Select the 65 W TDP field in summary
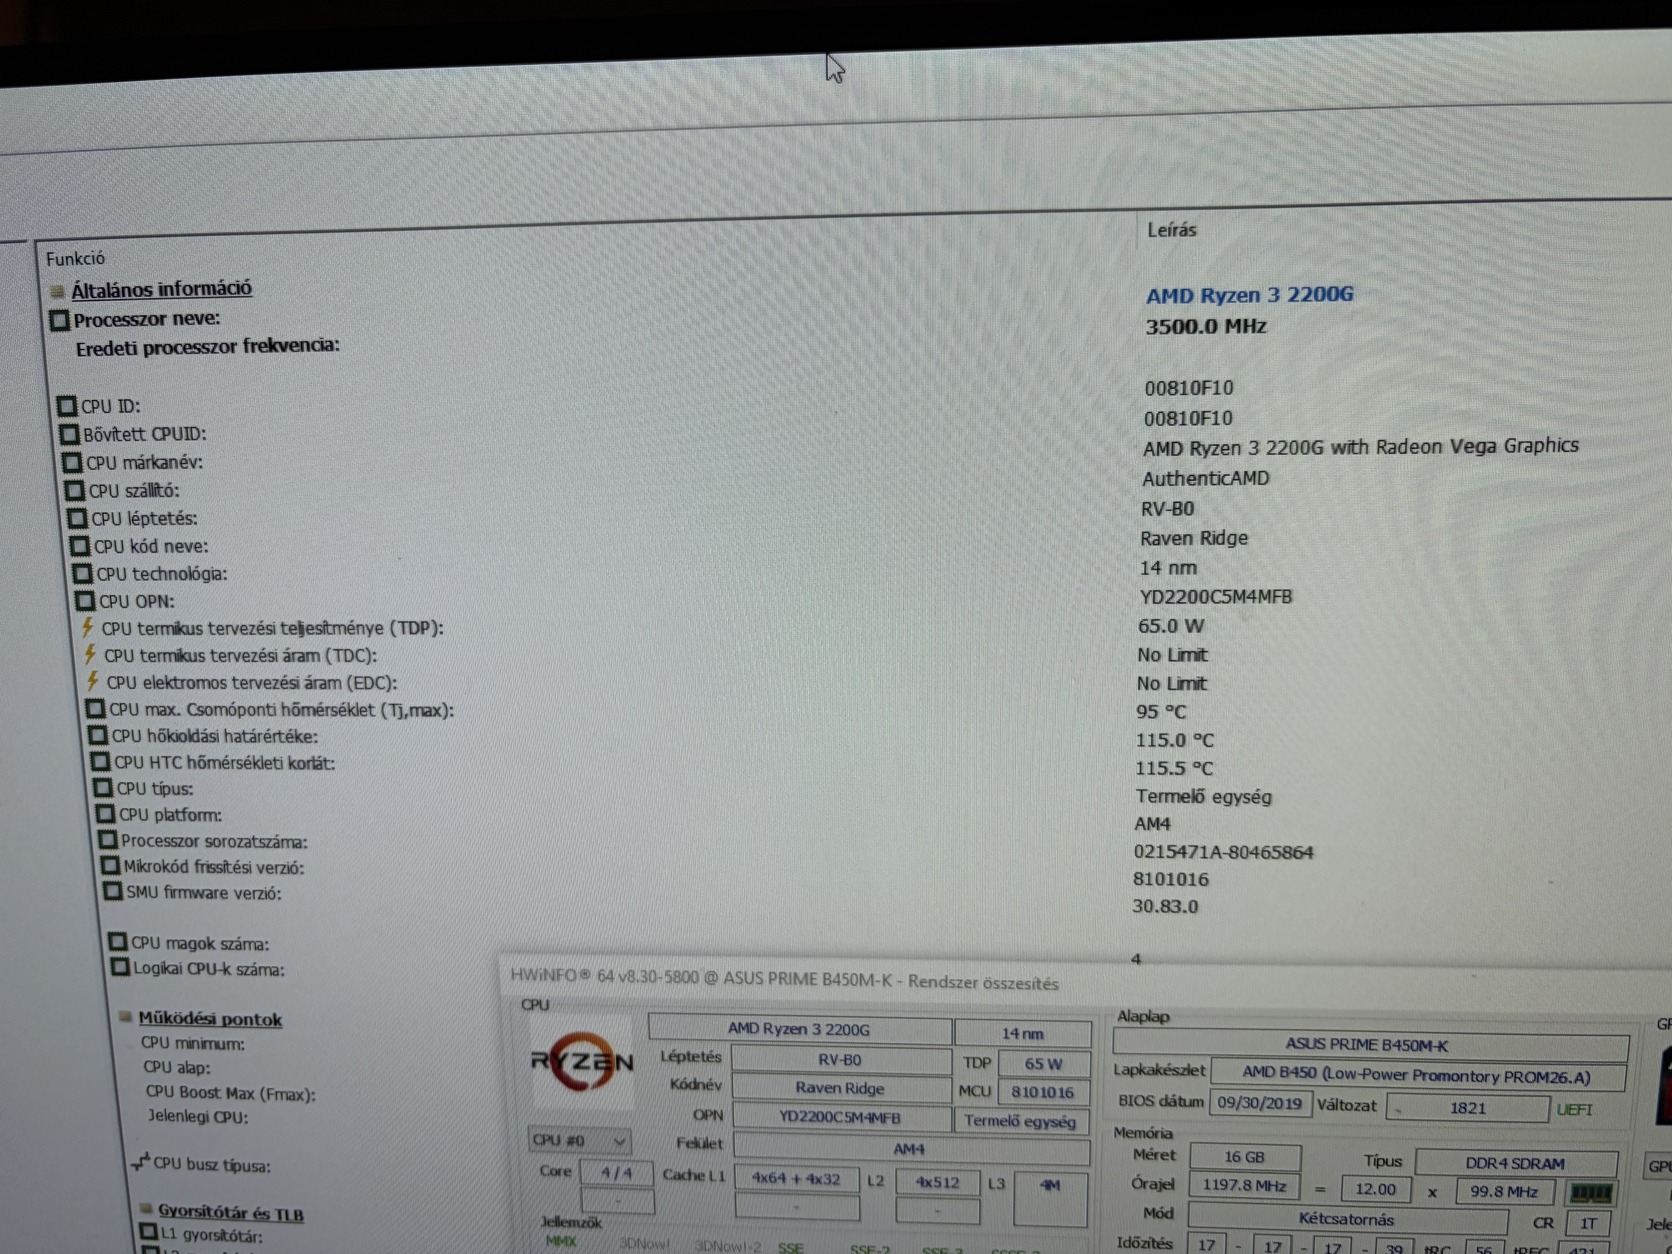Image resolution: width=1672 pixels, height=1254 pixels. (x=1043, y=1063)
